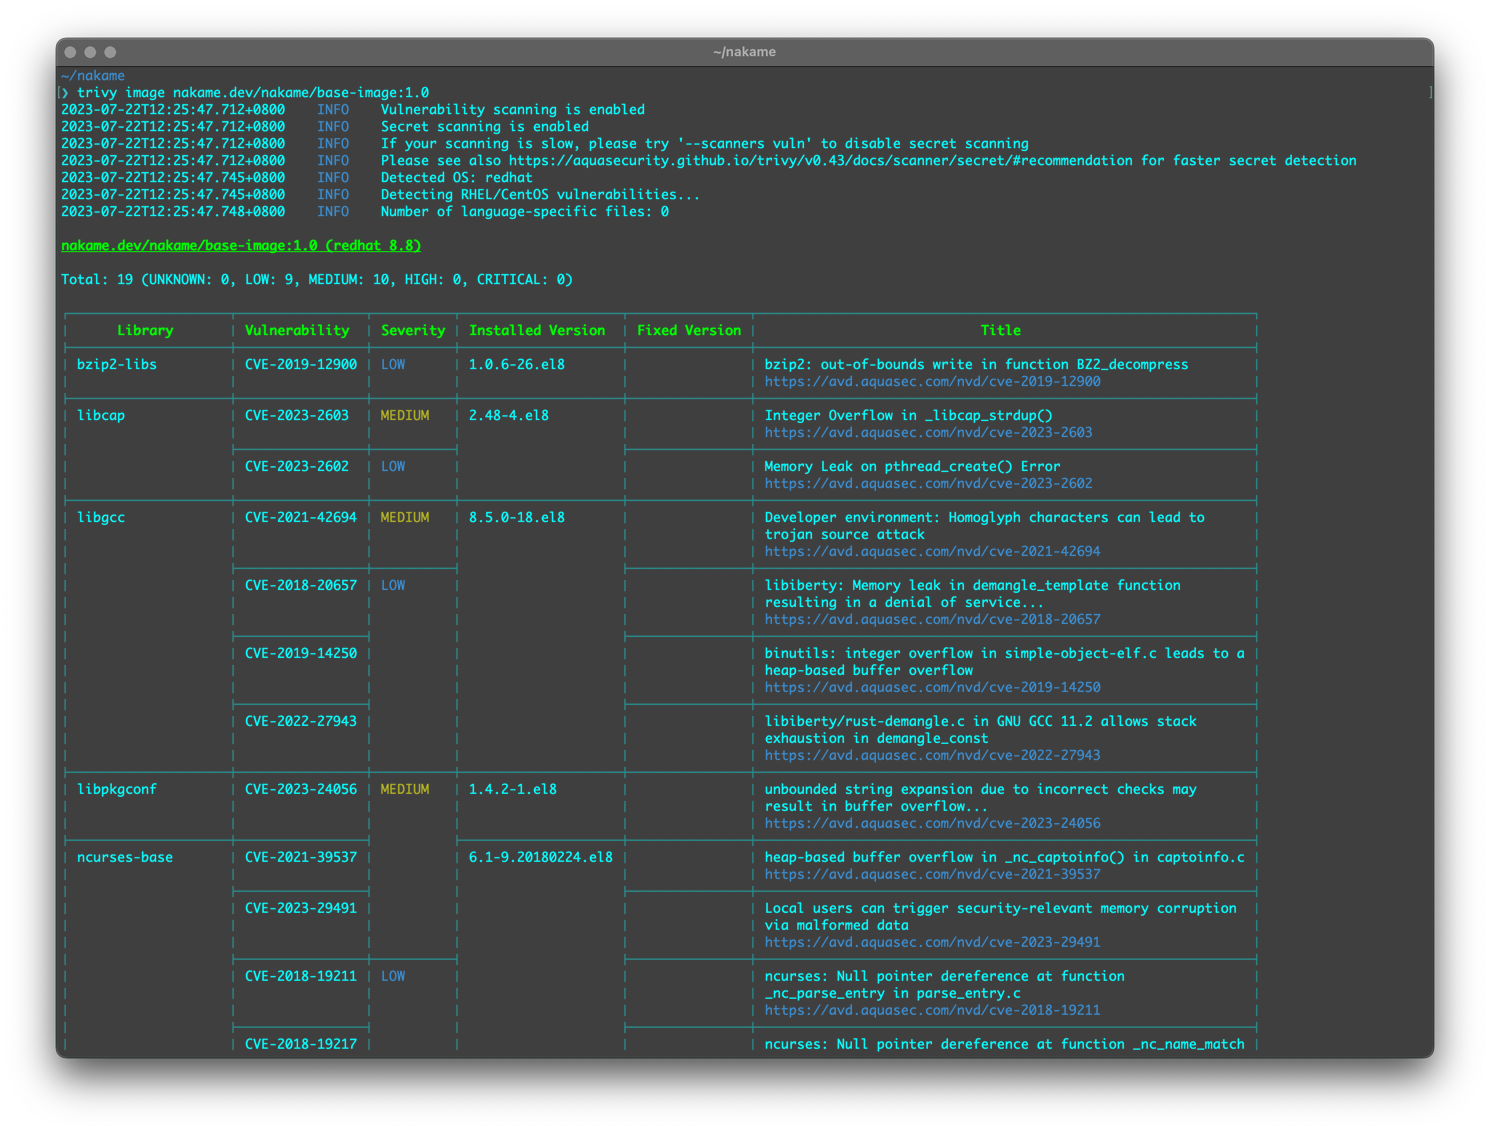The width and height of the screenshot is (1490, 1132).
Task: Follow the cve-2023-2602 advisory URL
Action: pyautogui.click(x=928, y=484)
